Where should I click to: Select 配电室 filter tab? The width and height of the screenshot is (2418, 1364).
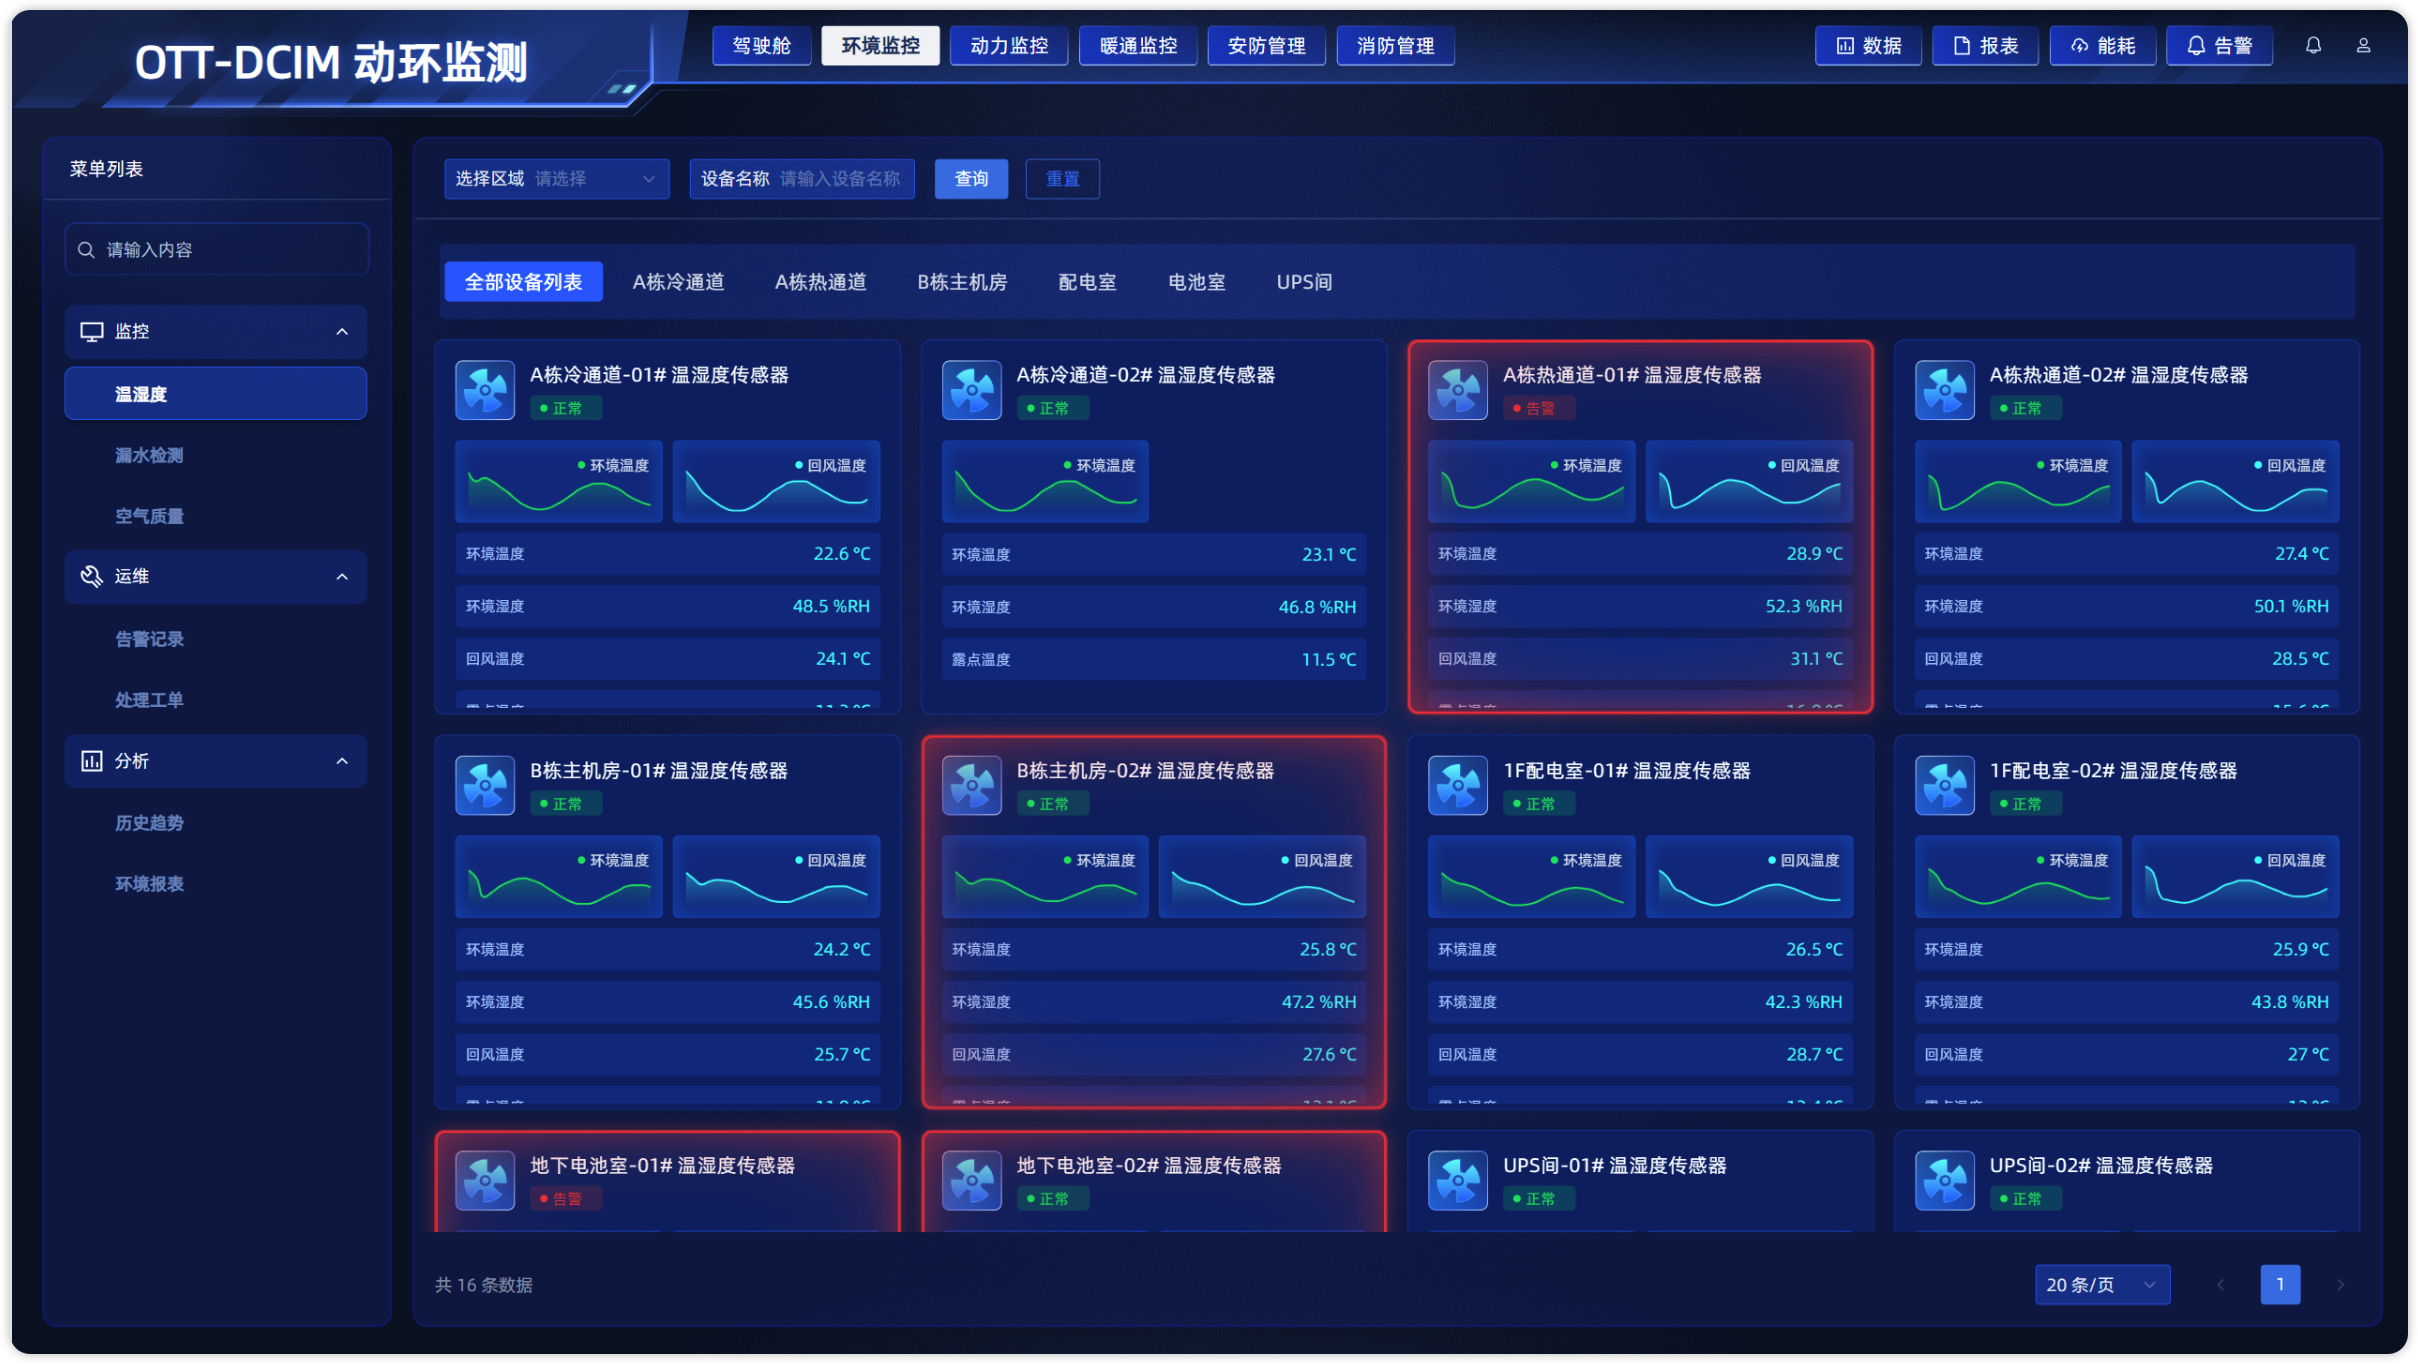click(1087, 282)
